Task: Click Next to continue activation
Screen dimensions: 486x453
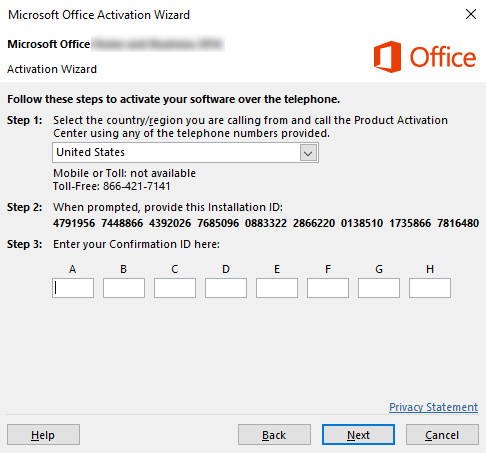Action: (x=358, y=435)
